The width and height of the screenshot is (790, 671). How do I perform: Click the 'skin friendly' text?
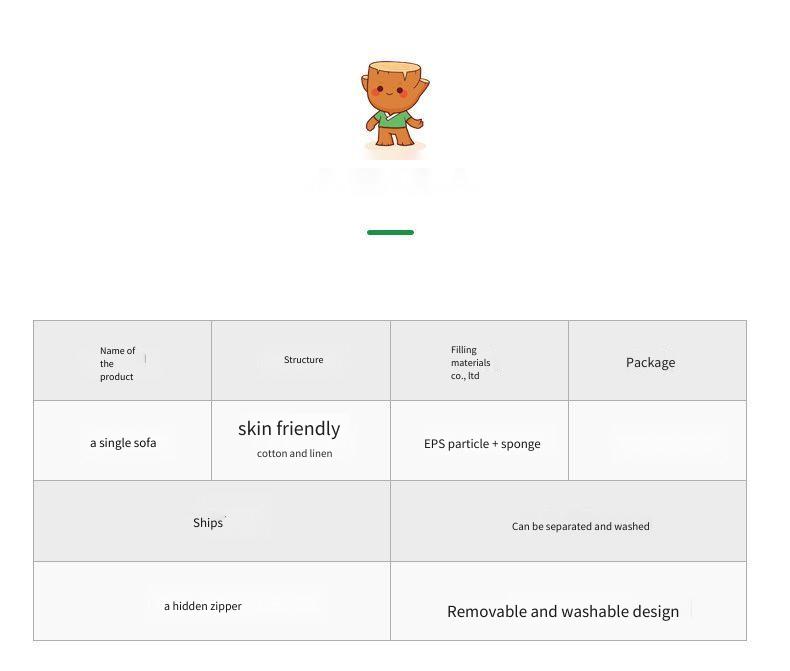[289, 429]
